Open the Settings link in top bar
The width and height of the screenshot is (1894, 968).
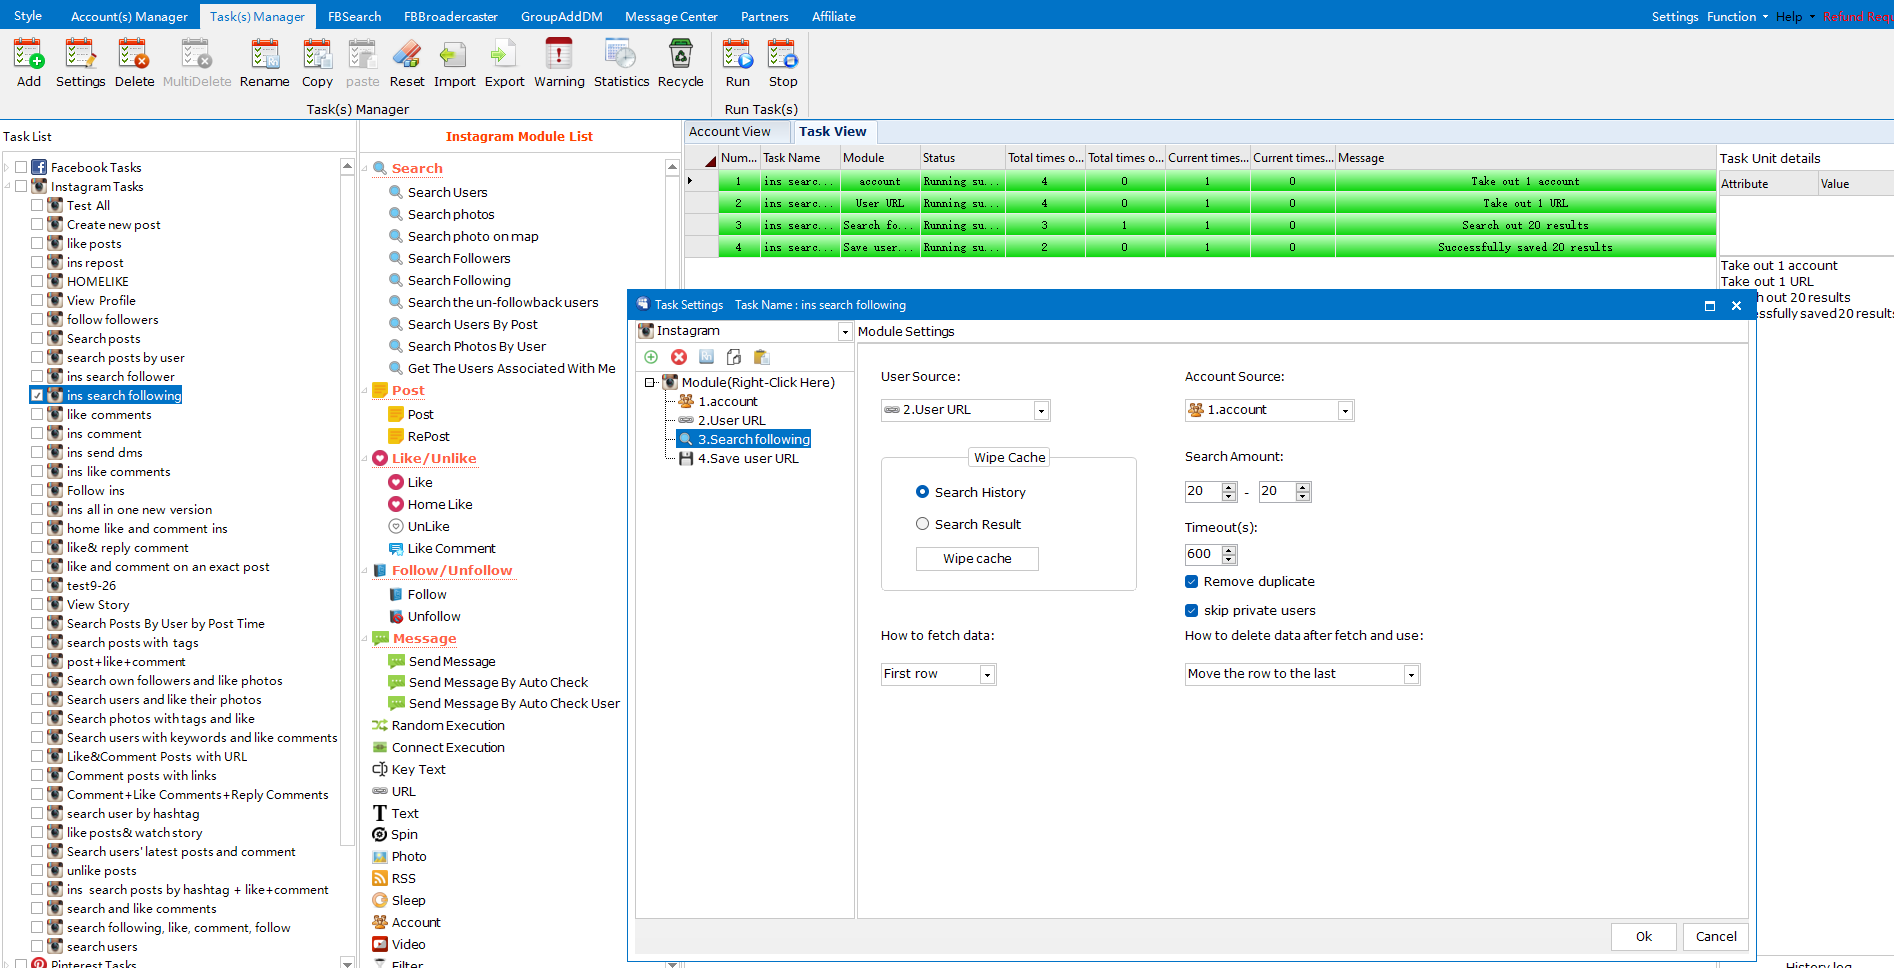[1675, 16]
